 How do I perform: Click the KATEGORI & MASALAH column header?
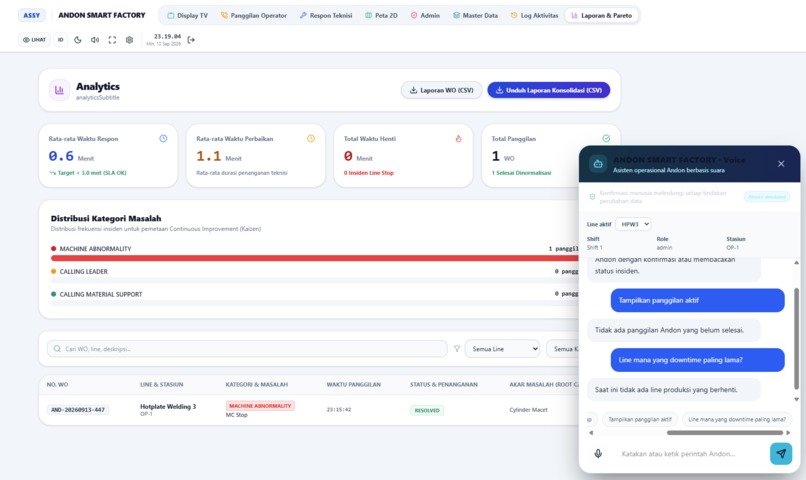coord(257,384)
